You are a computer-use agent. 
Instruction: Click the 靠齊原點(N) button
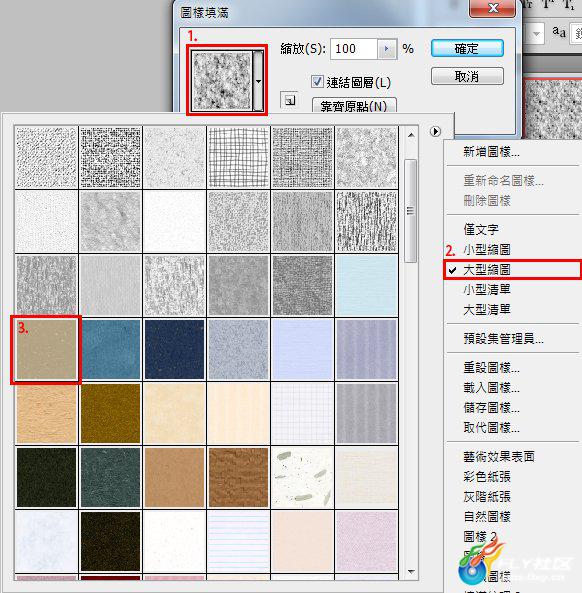click(x=354, y=106)
